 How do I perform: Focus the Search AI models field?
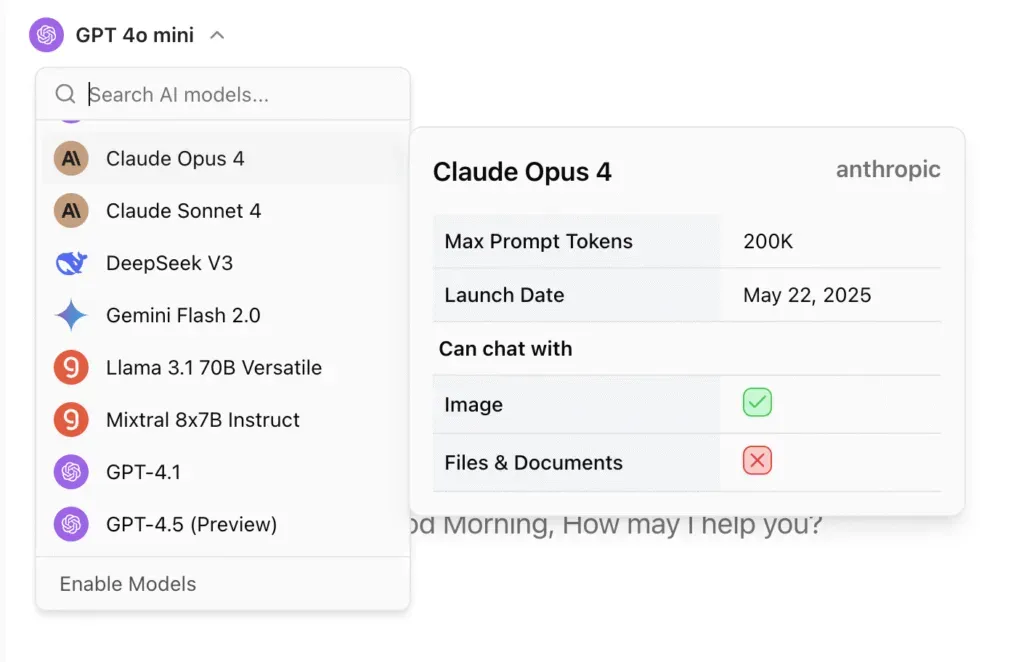[x=240, y=95]
